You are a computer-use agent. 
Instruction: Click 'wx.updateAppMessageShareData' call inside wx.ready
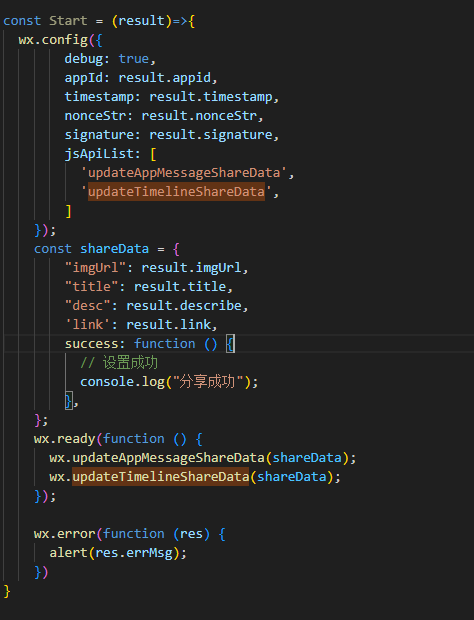(x=157, y=458)
